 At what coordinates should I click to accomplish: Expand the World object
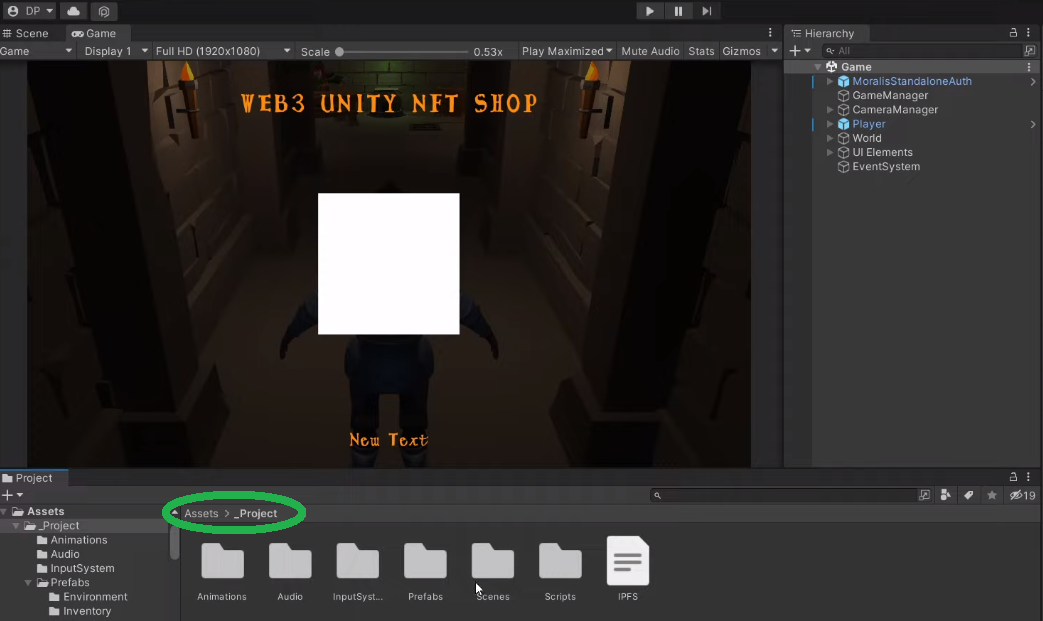tap(829, 138)
